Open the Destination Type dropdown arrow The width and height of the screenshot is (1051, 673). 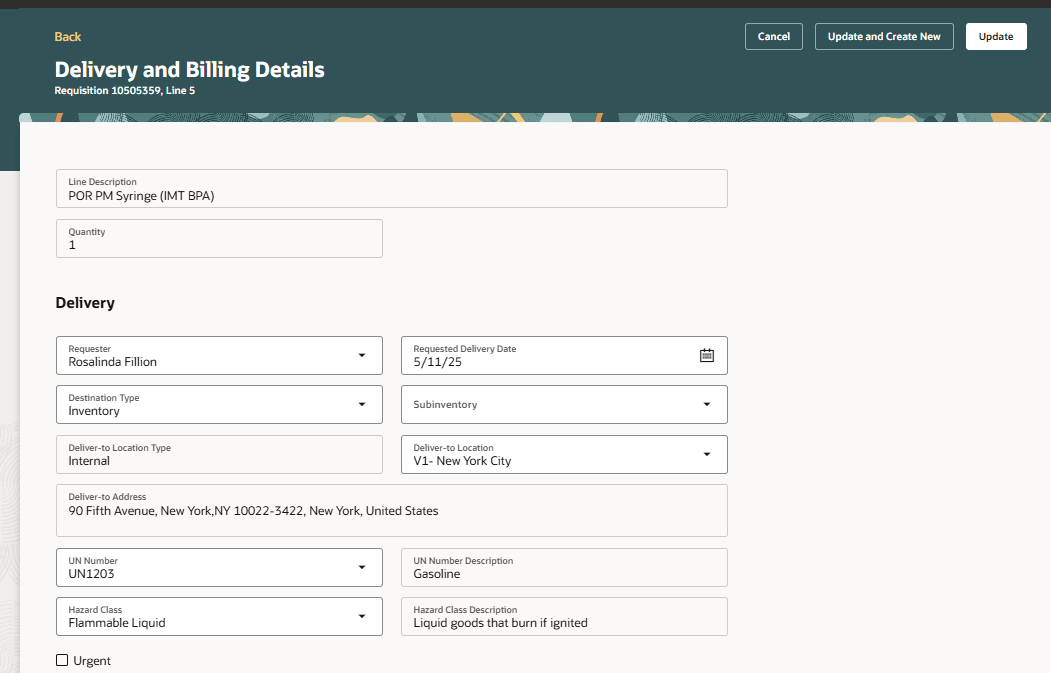[x=362, y=404]
